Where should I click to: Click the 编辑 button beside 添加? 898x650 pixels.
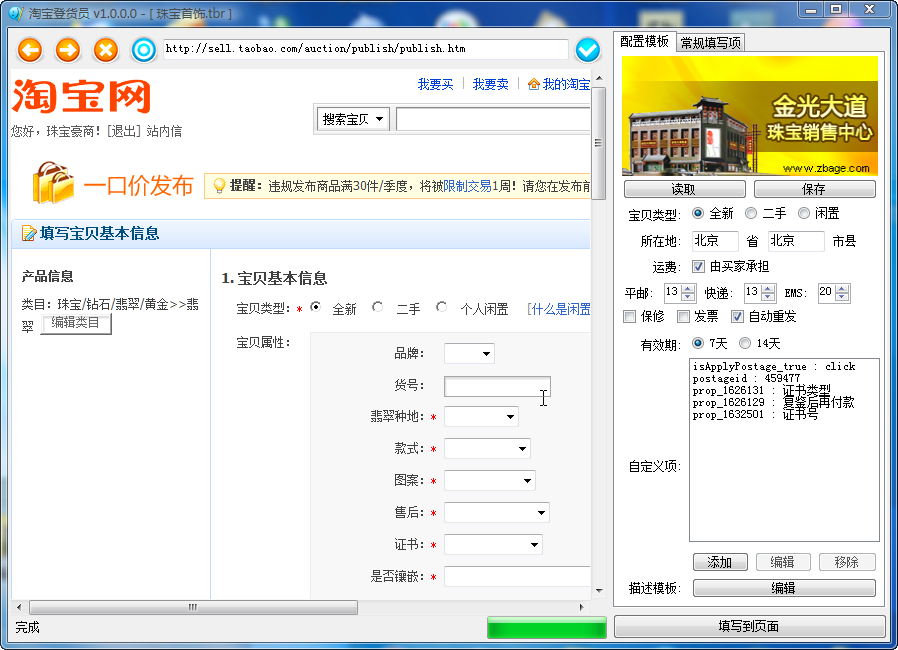click(783, 562)
